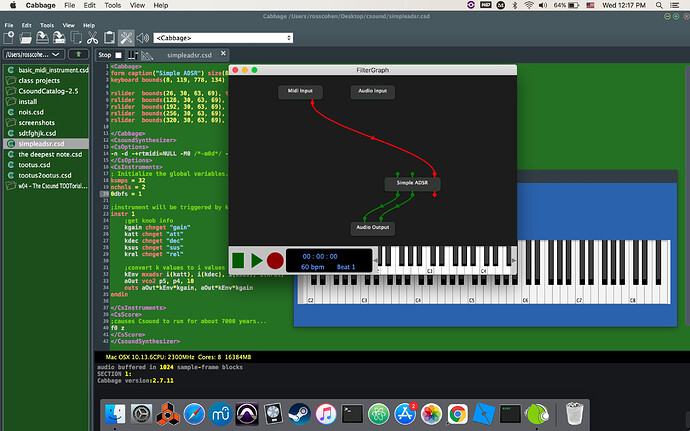The height and width of the screenshot is (431, 690).
Task: Open the <Cabbage> section combo box
Action: [x=223, y=38]
